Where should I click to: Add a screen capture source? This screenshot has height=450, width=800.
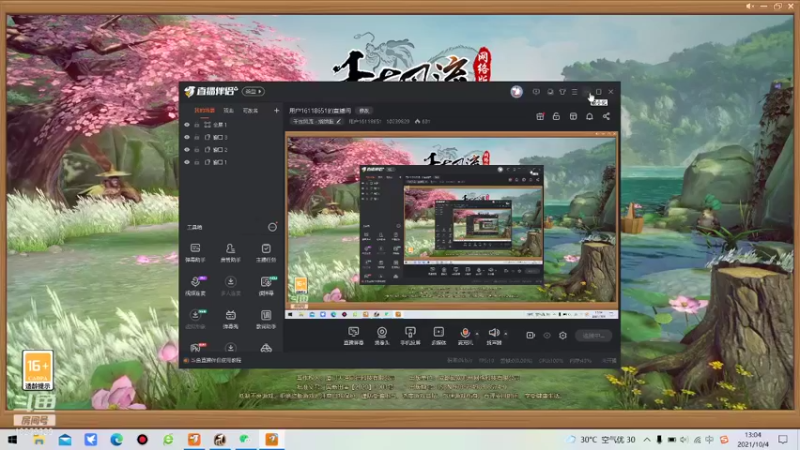tap(354, 336)
